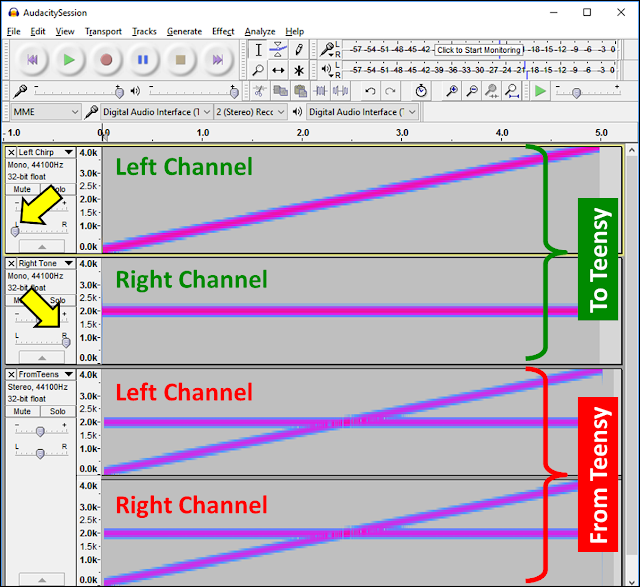Click to Start Monitoring meter
The image size is (640, 587).
(479, 50)
